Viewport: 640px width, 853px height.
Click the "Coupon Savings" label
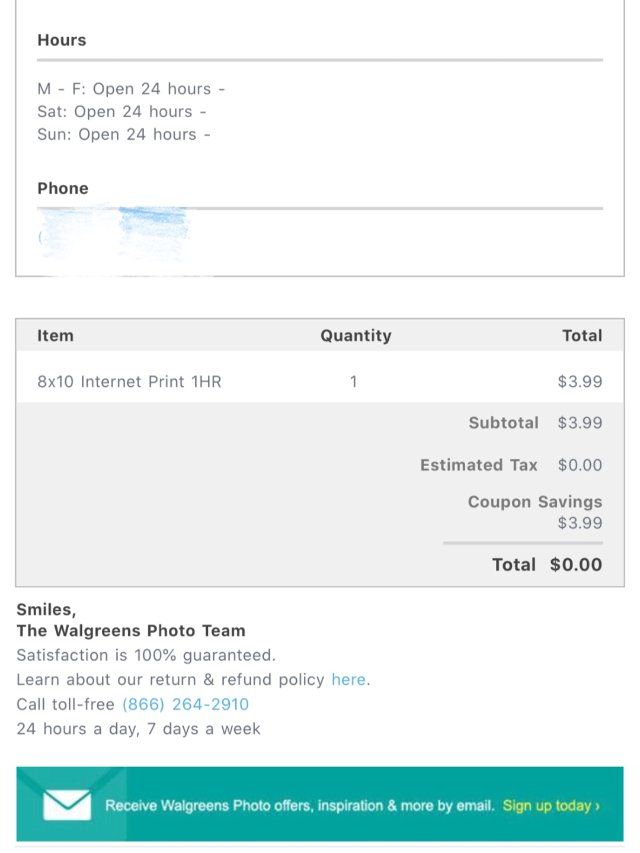pyautogui.click(x=534, y=502)
